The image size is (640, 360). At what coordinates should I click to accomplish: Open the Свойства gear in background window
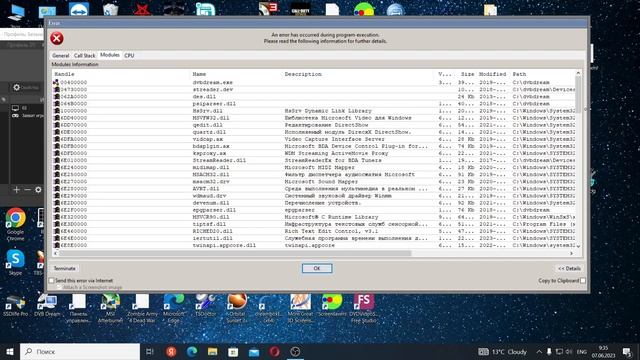coord(16,87)
